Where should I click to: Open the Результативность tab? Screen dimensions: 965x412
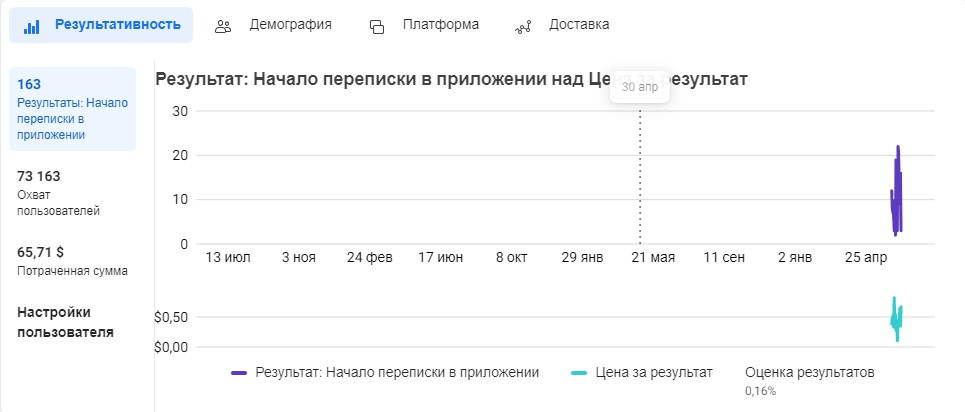(x=117, y=24)
